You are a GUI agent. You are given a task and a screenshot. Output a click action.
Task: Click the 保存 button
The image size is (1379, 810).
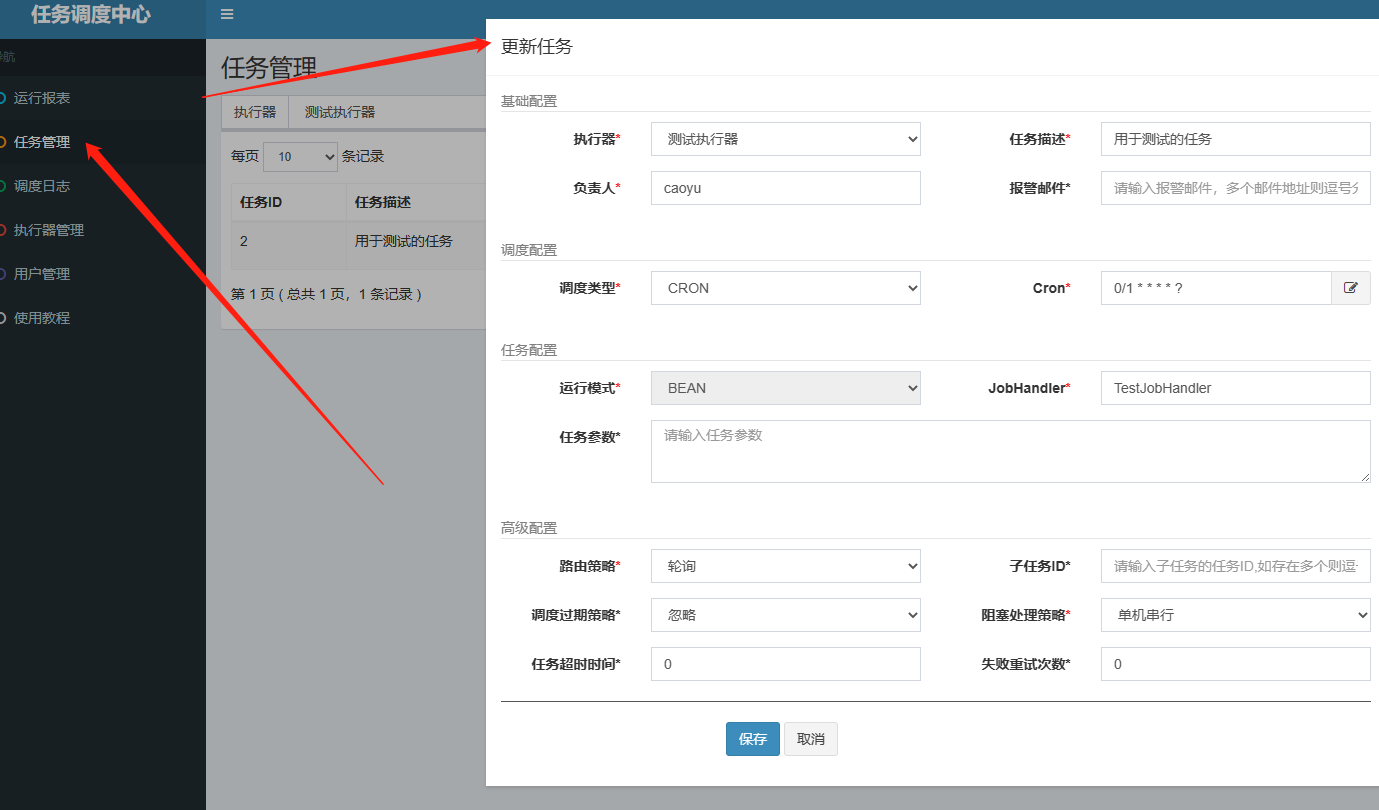[x=752, y=739]
